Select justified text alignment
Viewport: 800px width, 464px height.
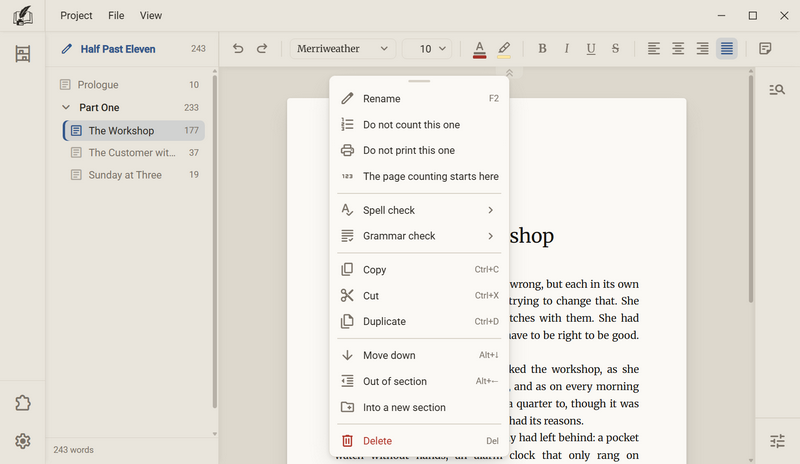coord(727,48)
